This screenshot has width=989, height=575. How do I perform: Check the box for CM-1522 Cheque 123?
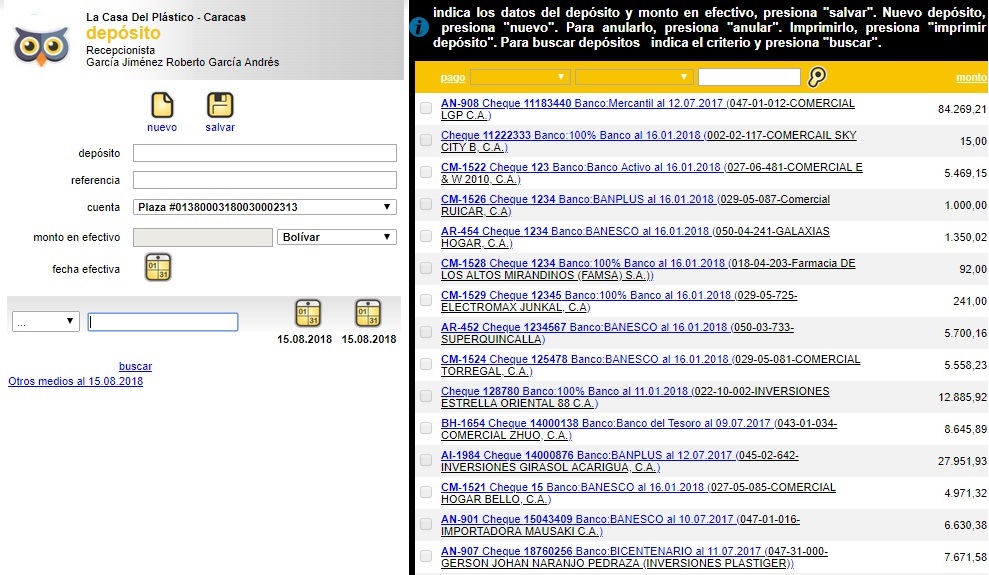(426, 172)
